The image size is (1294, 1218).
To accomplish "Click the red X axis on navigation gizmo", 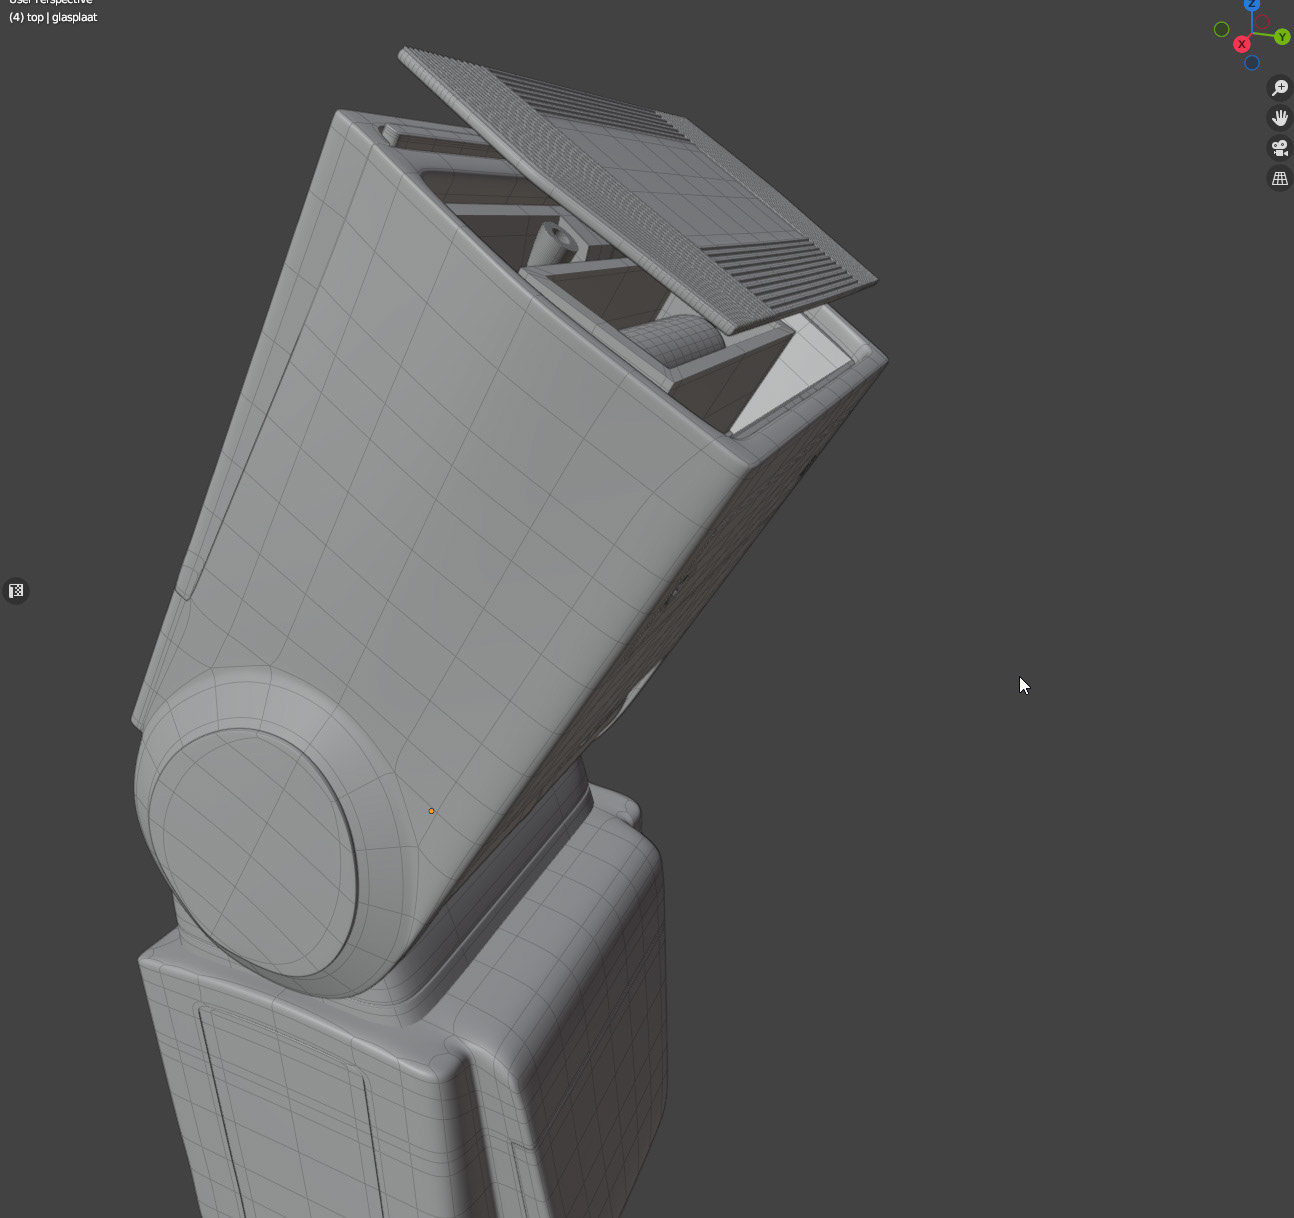I will tap(1241, 44).
